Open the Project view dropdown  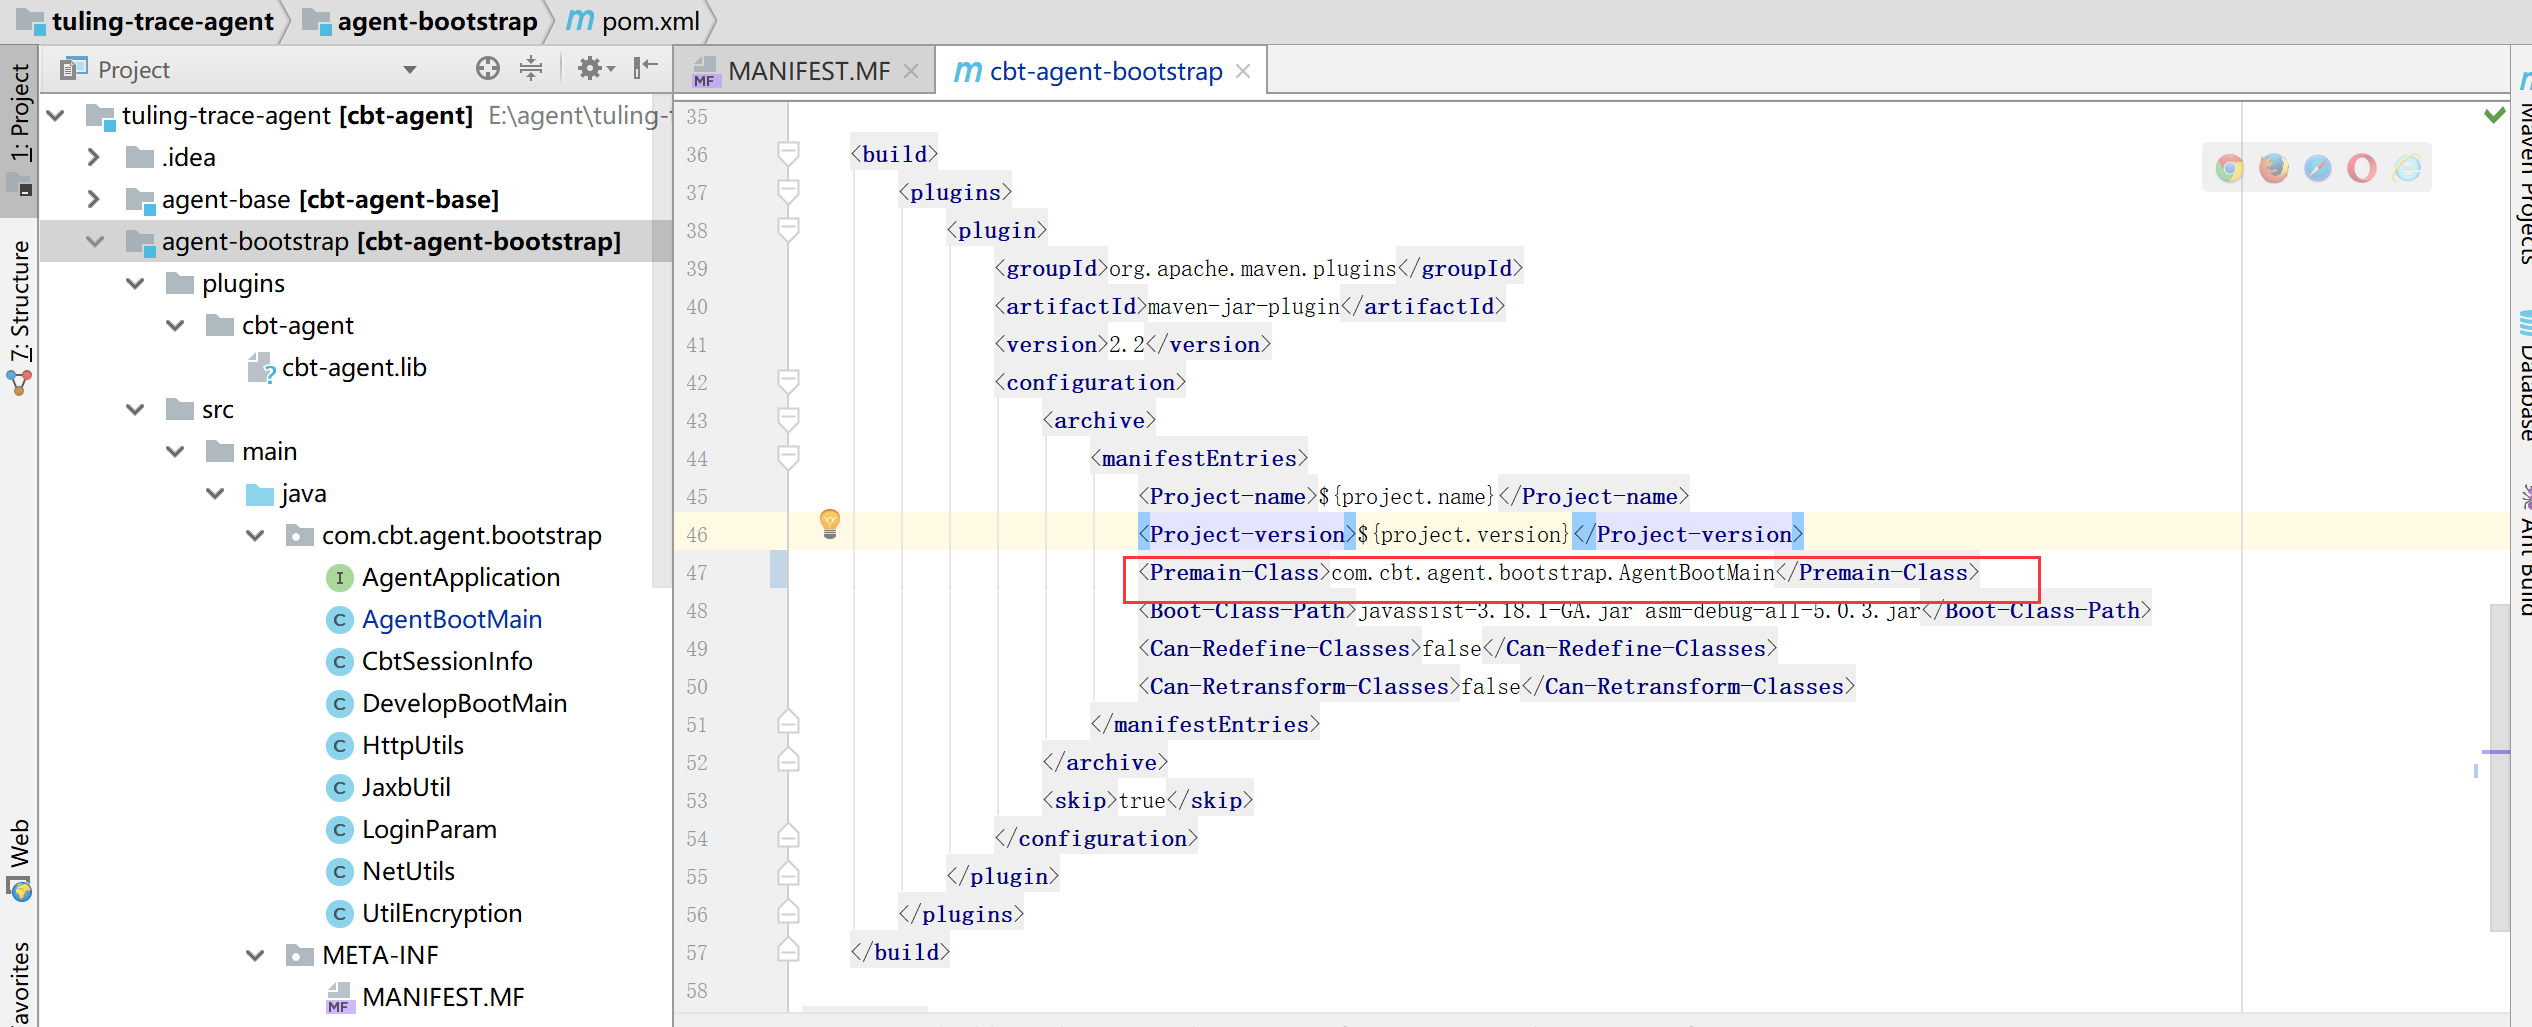(409, 70)
